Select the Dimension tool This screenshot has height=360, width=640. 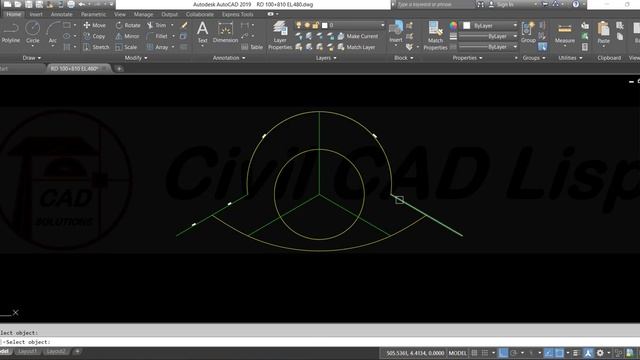pos(225,33)
